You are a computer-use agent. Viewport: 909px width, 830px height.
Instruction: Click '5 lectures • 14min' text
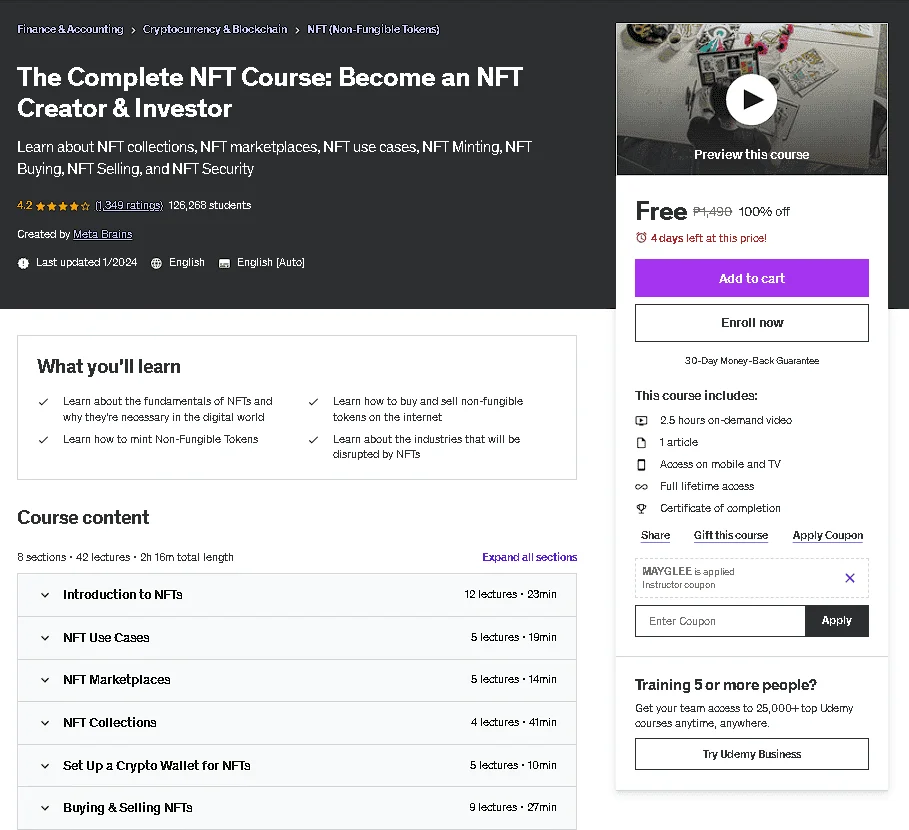pos(514,679)
